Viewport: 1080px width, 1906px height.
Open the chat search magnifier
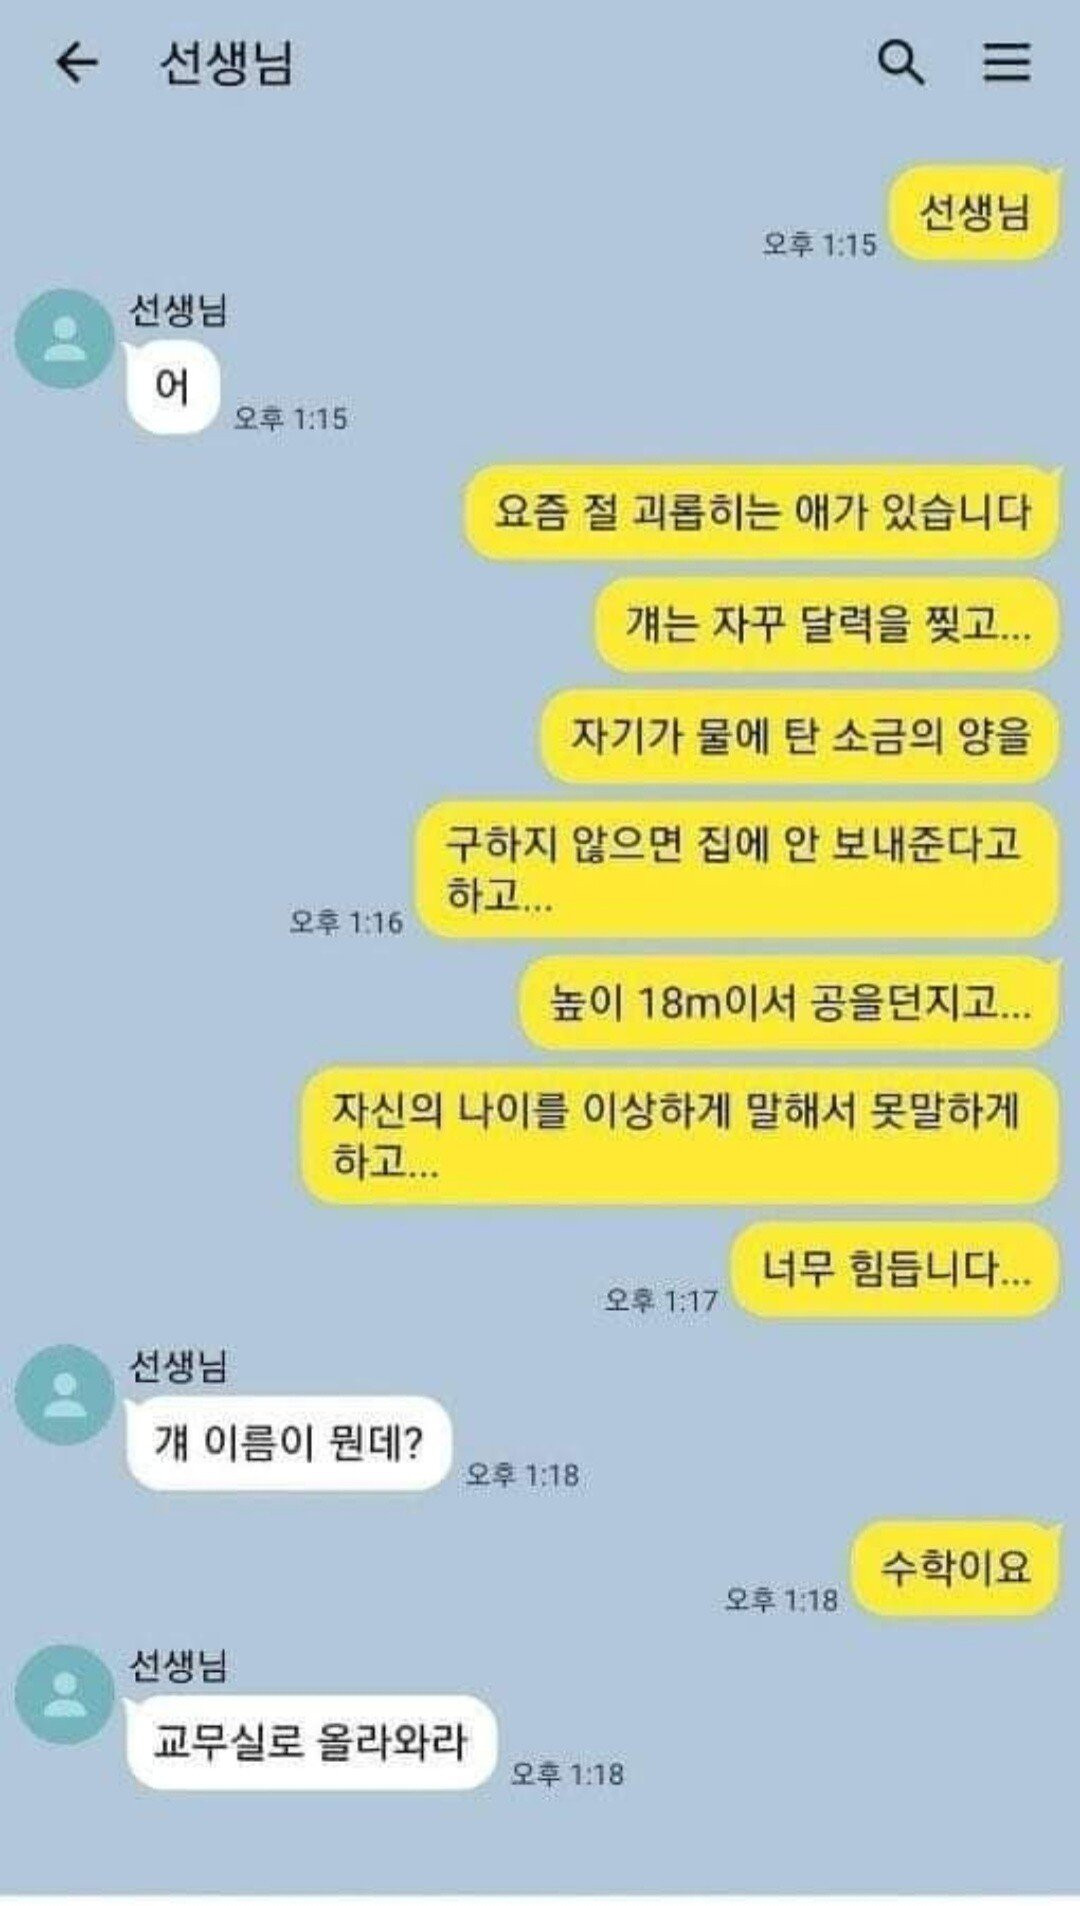901,62
